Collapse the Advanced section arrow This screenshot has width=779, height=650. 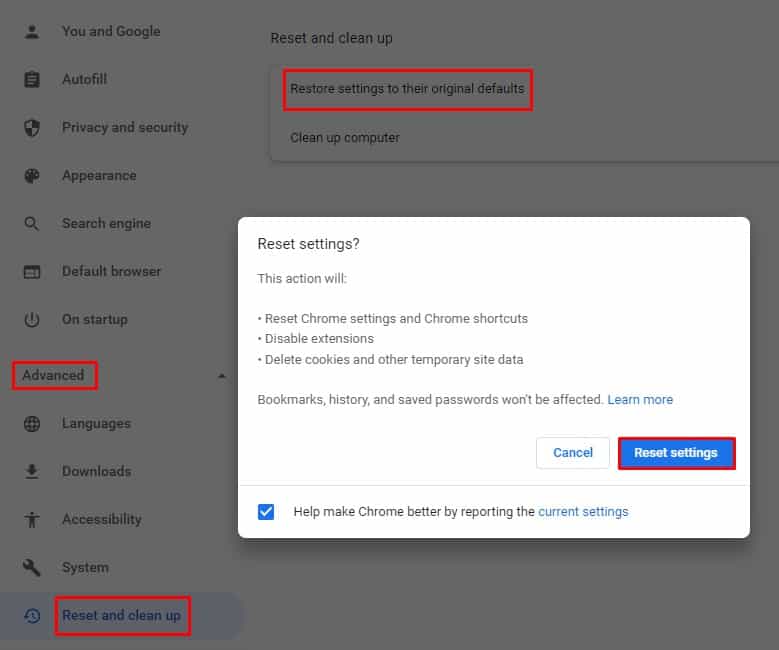[222, 376]
